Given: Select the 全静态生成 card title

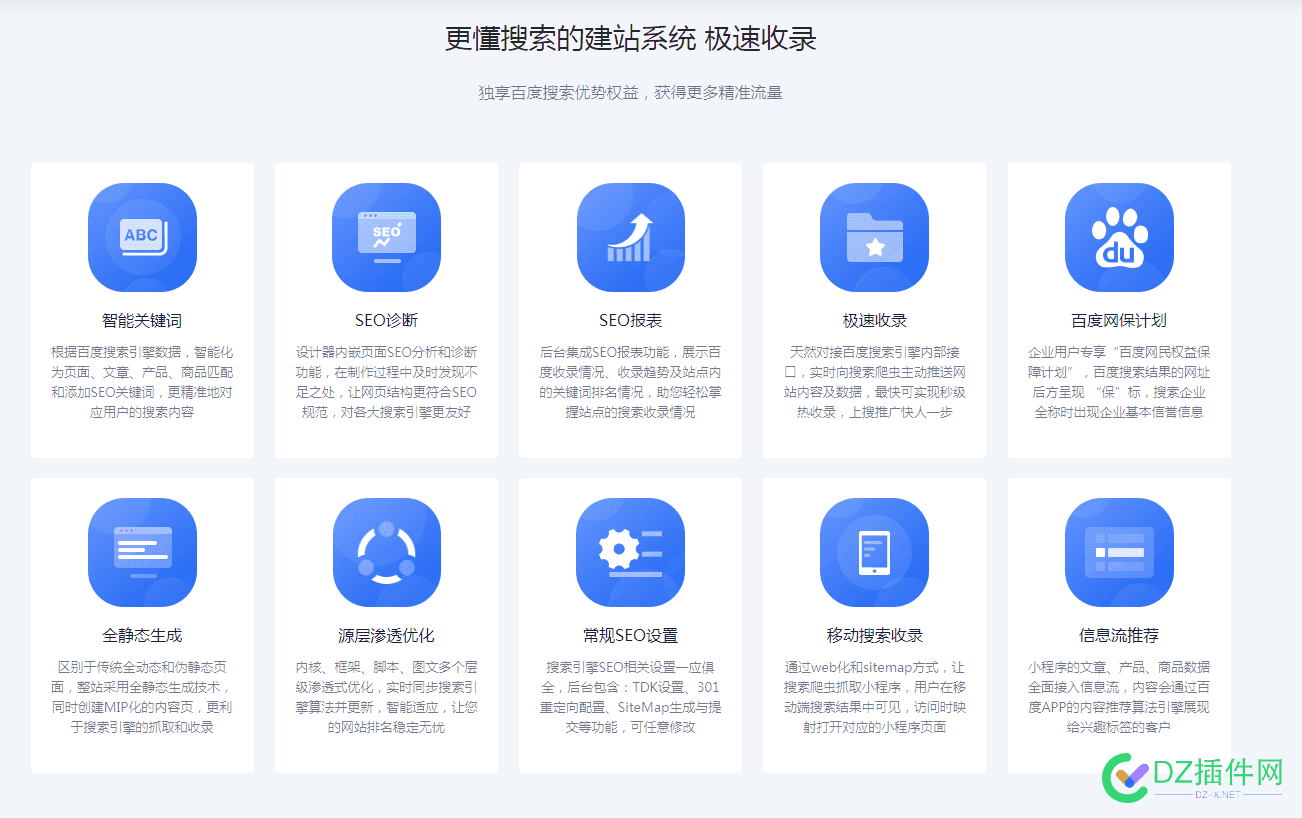Looking at the screenshot, I should point(142,636).
